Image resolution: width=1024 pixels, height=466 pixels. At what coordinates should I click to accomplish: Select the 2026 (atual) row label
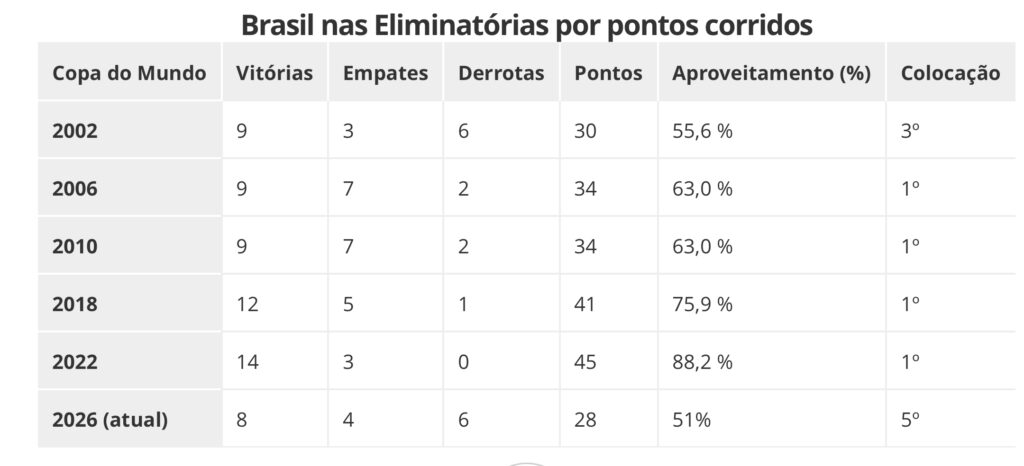click(x=110, y=421)
